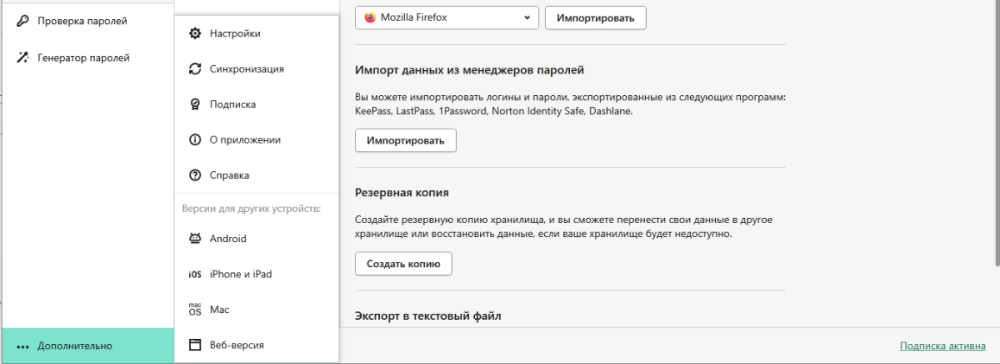
Task: Open Настройки from the popup menu
Action: (256, 33)
